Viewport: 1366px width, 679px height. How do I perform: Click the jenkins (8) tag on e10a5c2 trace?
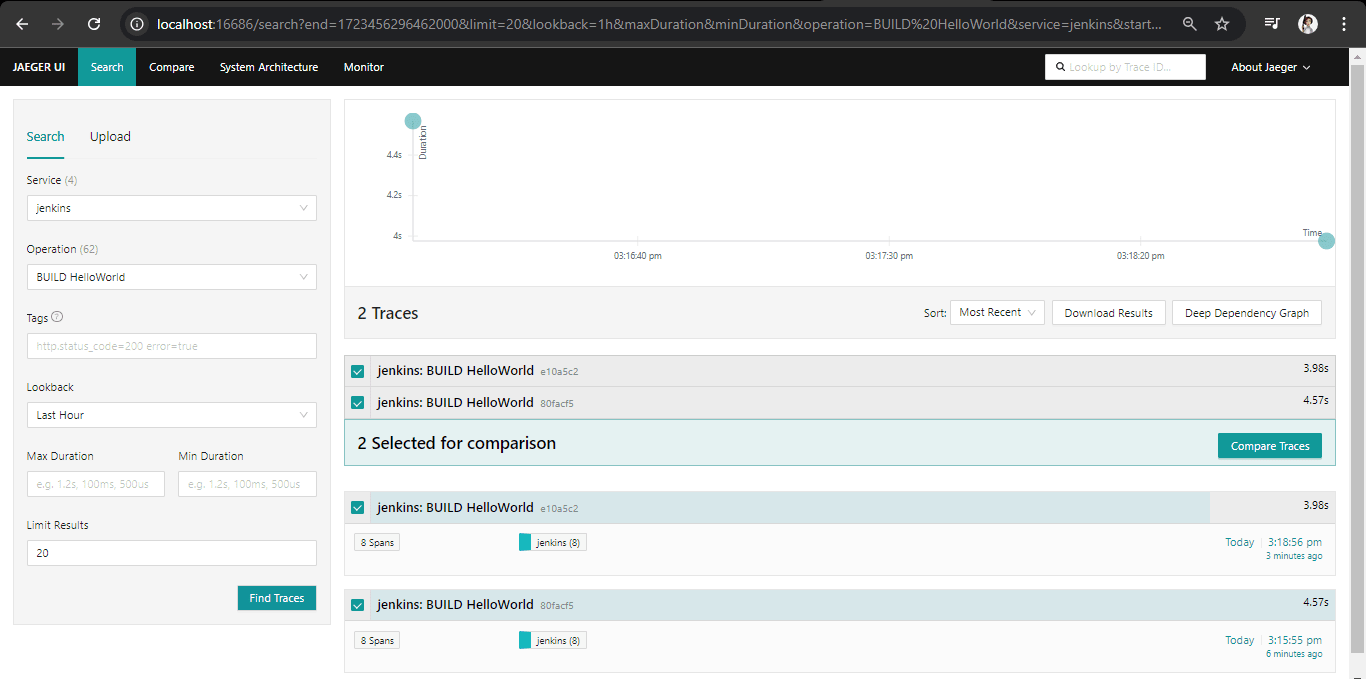(x=552, y=542)
